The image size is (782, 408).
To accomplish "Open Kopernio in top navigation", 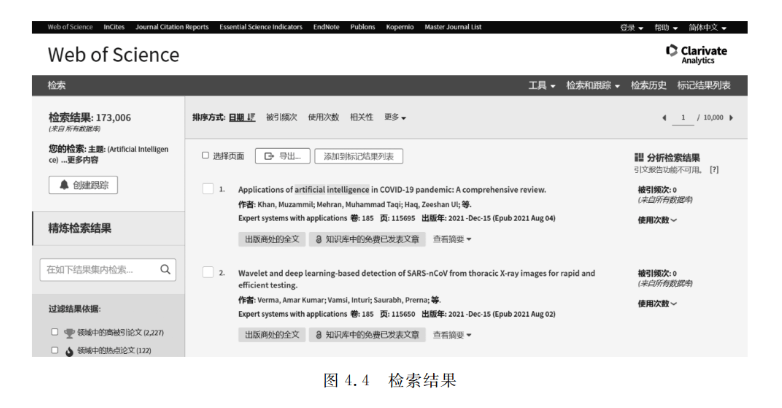I will (x=400, y=27).
